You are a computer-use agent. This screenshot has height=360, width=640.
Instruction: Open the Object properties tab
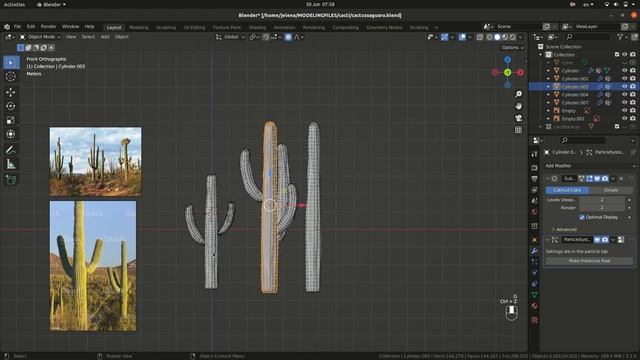tap(534, 240)
